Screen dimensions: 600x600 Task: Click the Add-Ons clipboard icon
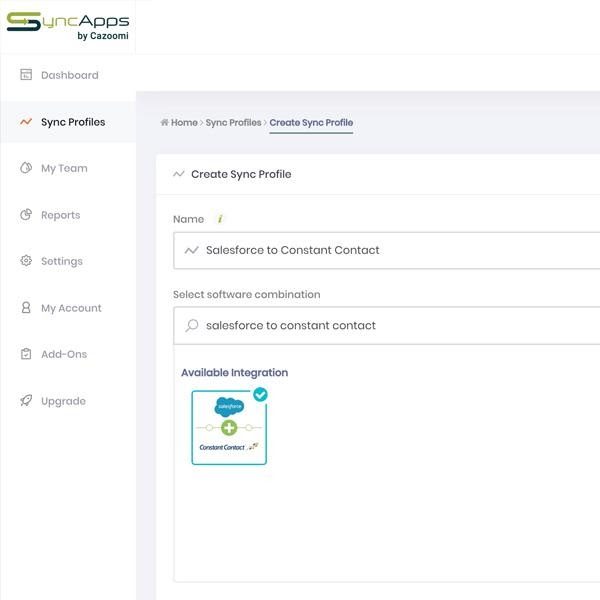click(26, 354)
